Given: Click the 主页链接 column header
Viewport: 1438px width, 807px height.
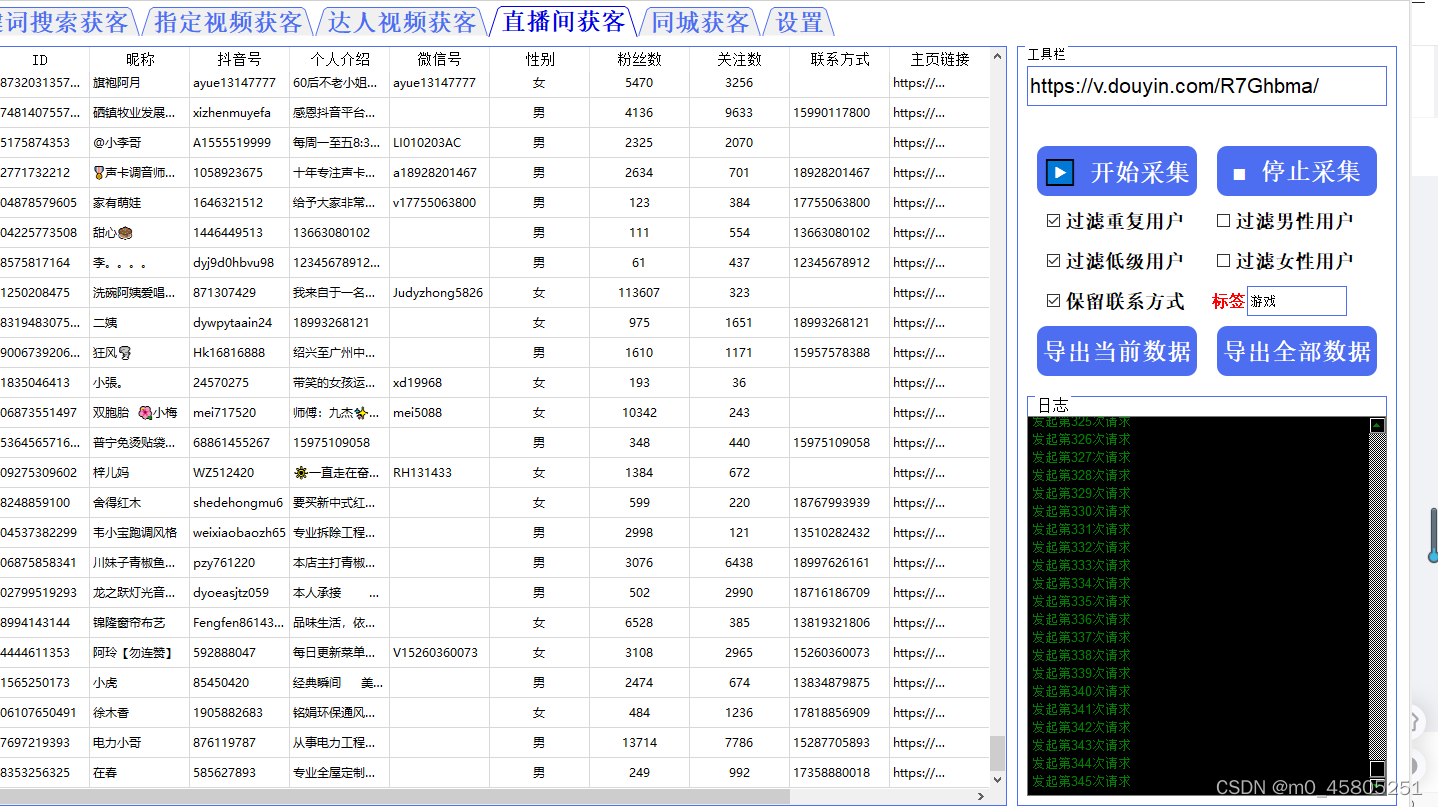Looking at the screenshot, I should pos(940,59).
